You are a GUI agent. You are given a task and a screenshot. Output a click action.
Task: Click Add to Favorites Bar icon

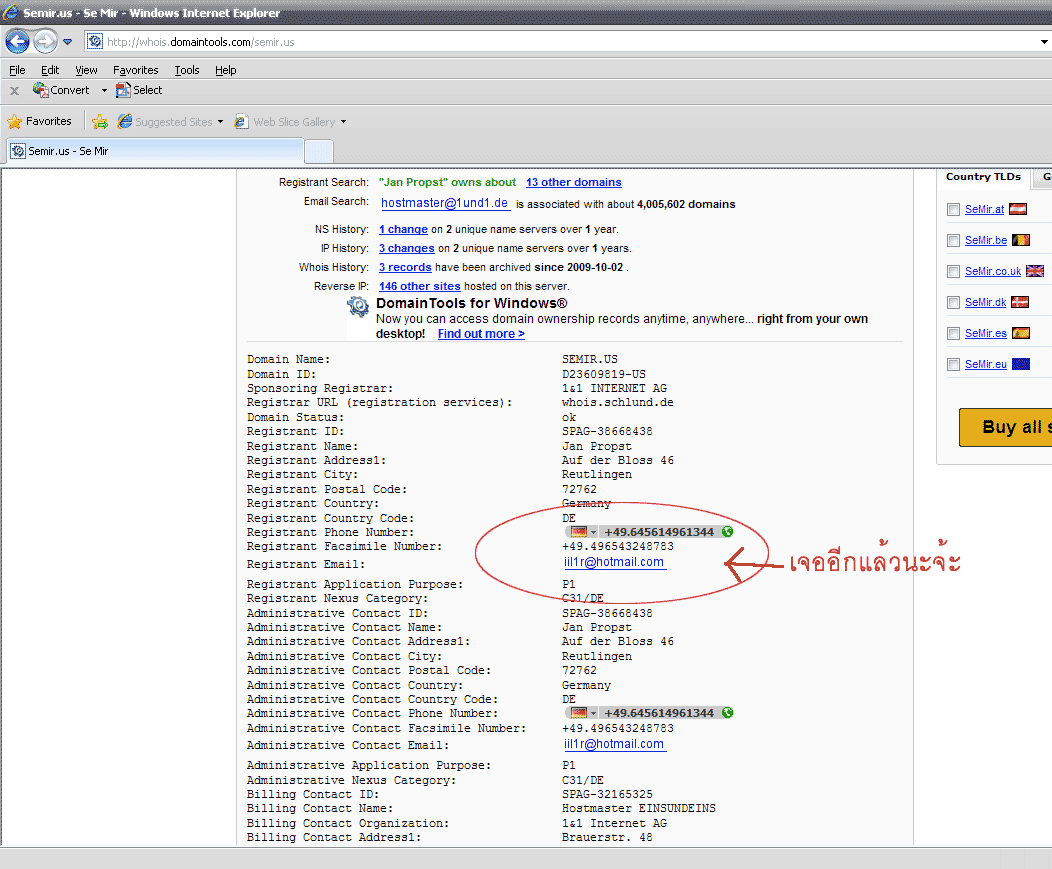(100, 121)
